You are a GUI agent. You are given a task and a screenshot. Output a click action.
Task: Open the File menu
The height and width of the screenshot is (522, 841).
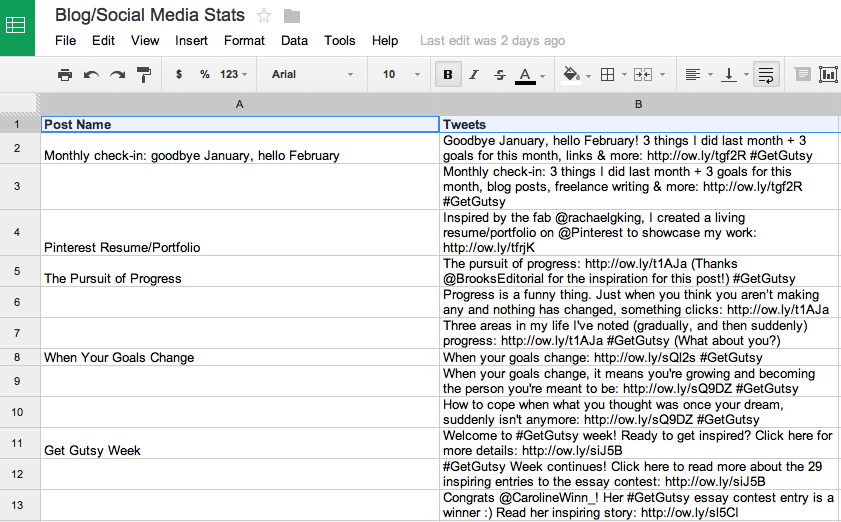pyautogui.click(x=65, y=41)
